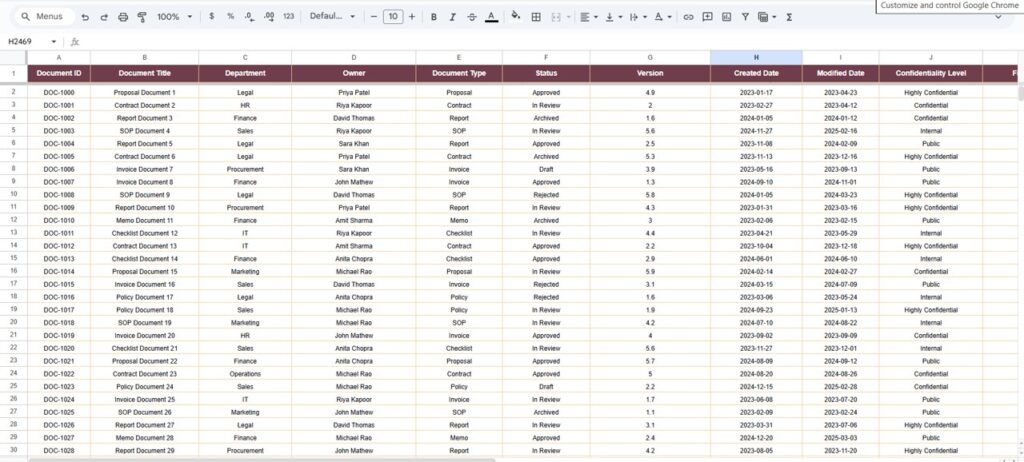This screenshot has width=1024, height=462.
Task: Insert a link
Action: 688,17
